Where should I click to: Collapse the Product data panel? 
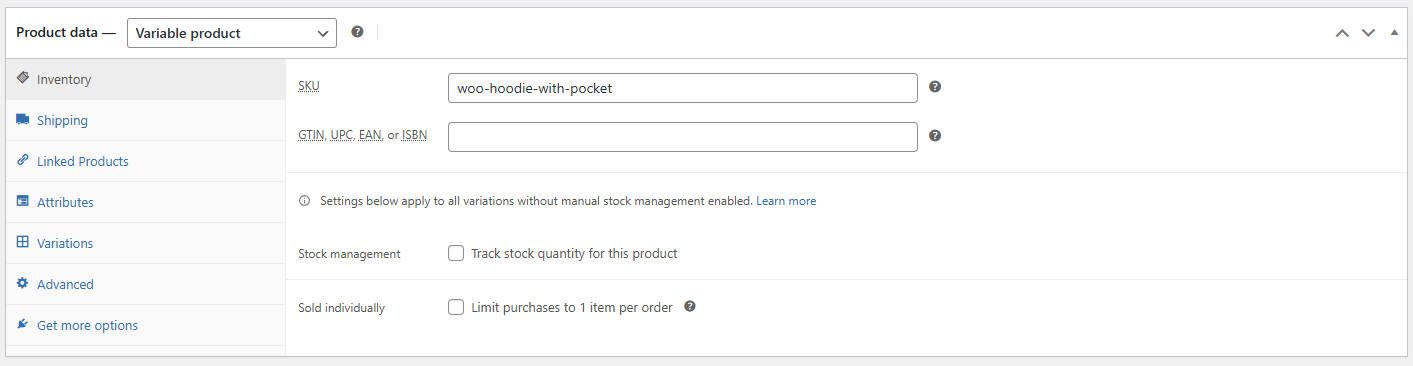(1395, 33)
